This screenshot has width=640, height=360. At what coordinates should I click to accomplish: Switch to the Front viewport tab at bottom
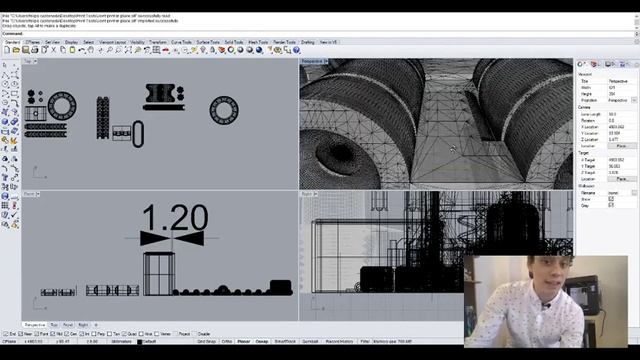point(68,325)
